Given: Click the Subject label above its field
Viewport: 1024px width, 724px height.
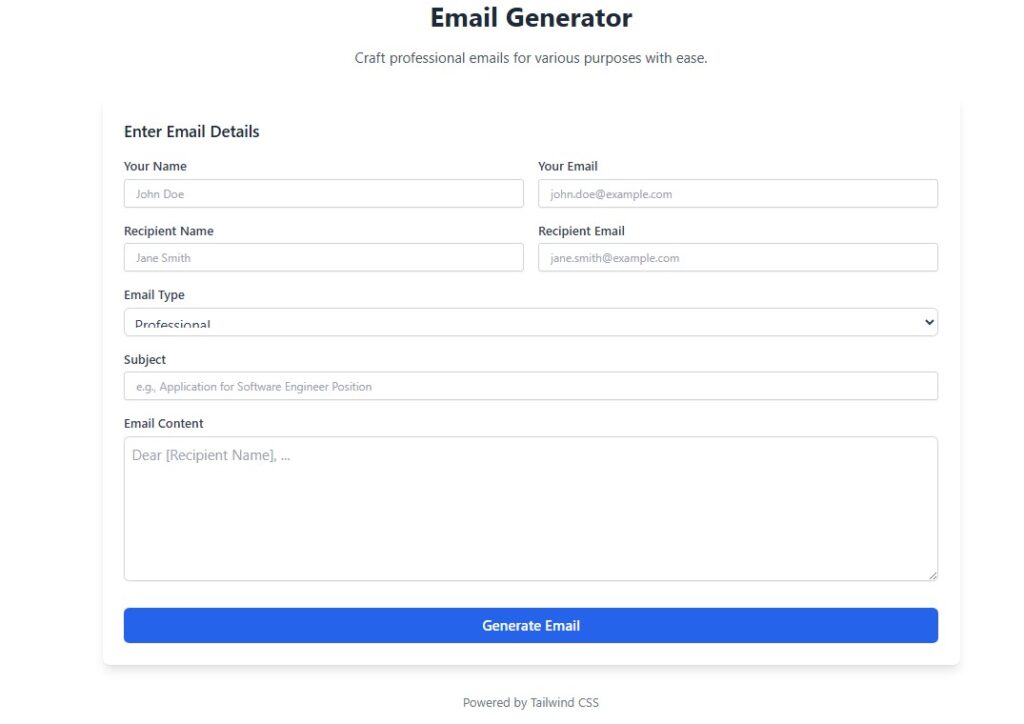Looking at the screenshot, I should (144, 359).
